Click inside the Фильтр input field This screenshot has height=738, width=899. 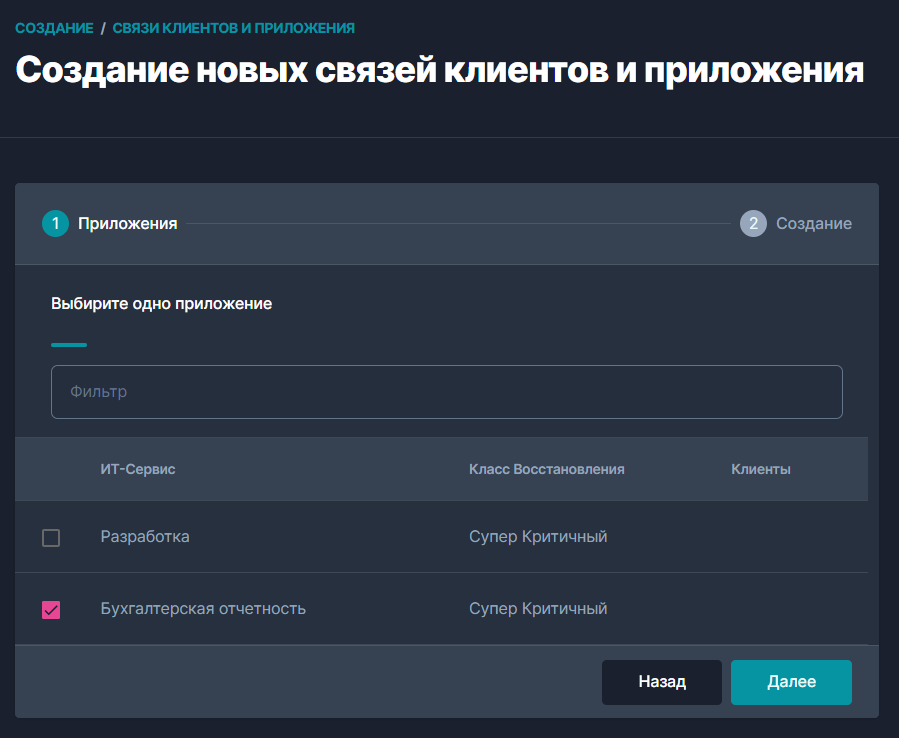pyautogui.click(x=446, y=391)
